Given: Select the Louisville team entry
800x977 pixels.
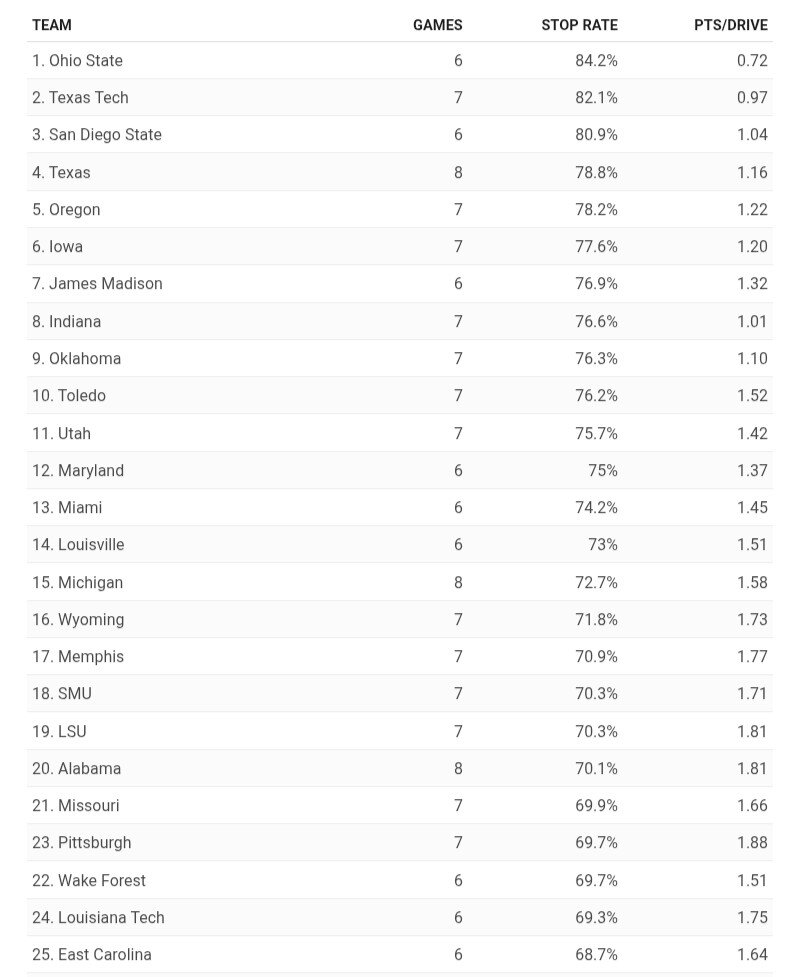Looking at the screenshot, I should point(79,545).
